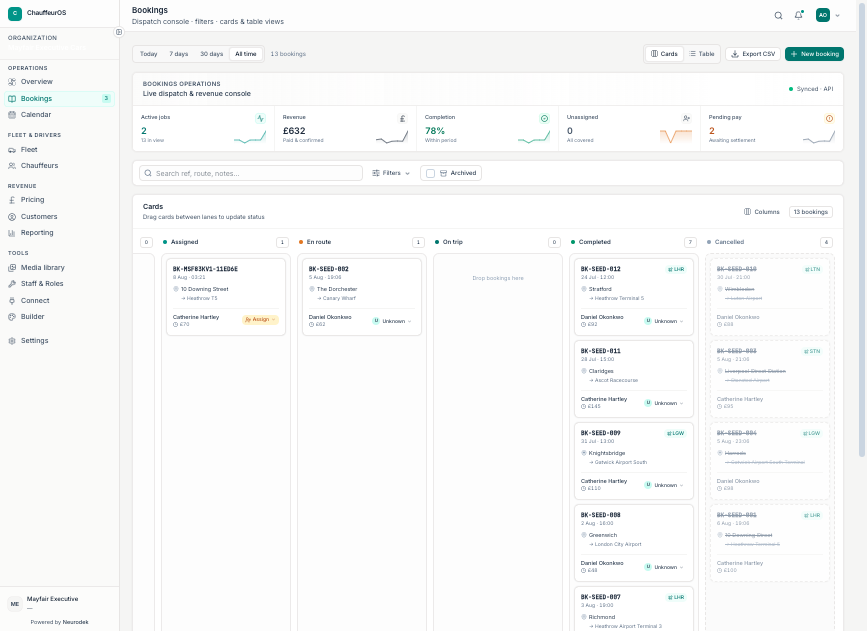This screenshot has height=631, width=867.
Task: Open Settings in the sidebar
Action: coord(60,341)
